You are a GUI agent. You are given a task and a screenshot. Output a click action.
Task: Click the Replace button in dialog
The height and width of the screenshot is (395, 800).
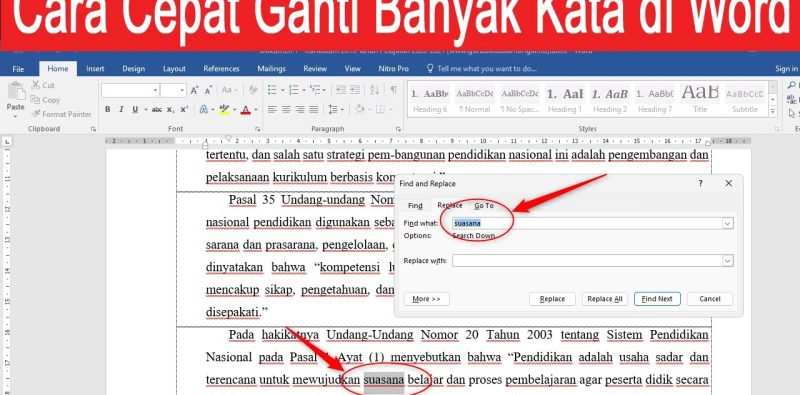[x=552, y=299]
